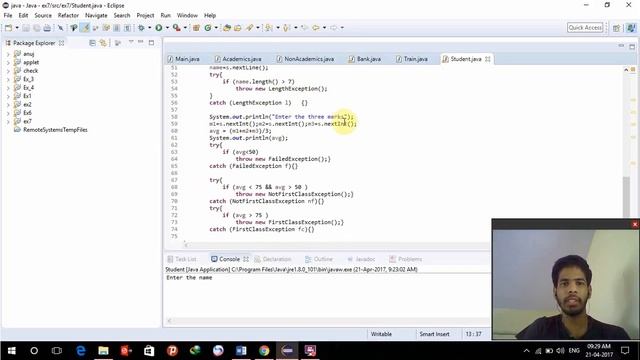Switch to the Main.java tab

(183, 59)
